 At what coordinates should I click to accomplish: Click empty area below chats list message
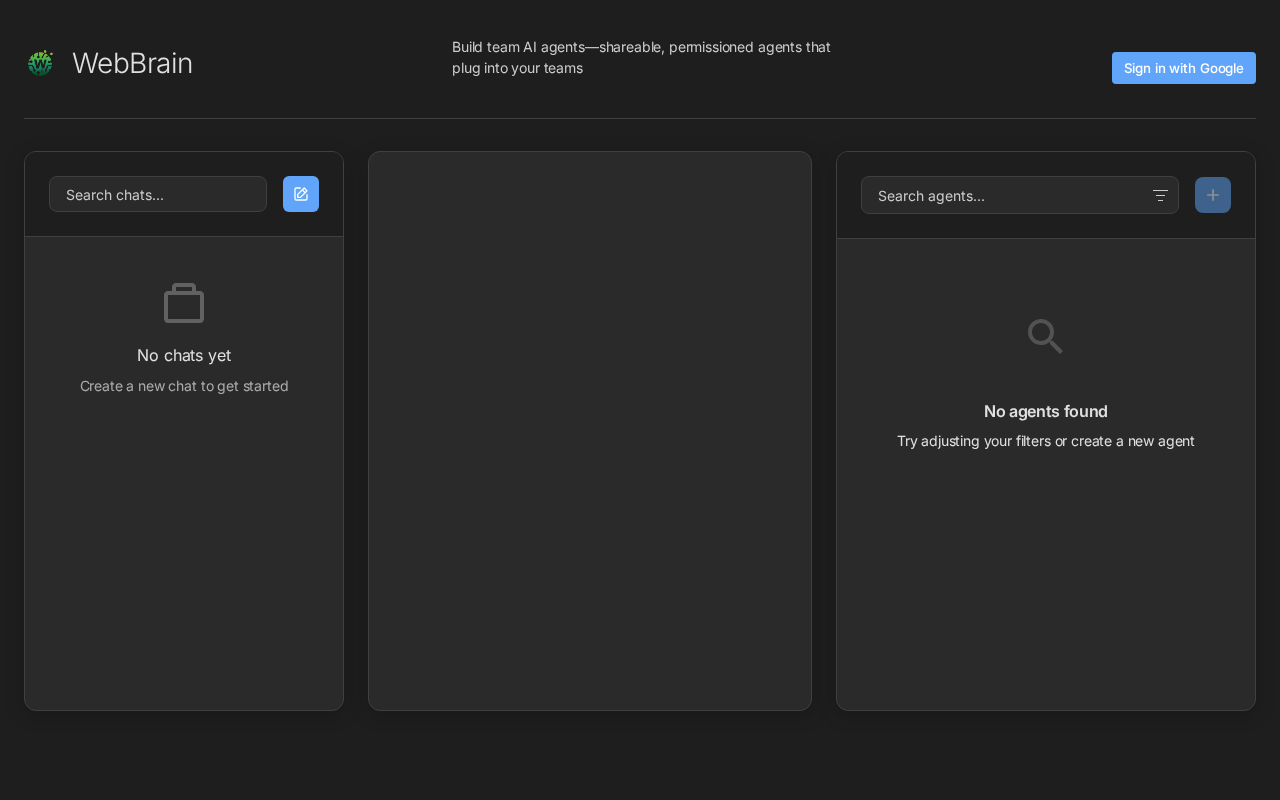(x=184, y=550)
